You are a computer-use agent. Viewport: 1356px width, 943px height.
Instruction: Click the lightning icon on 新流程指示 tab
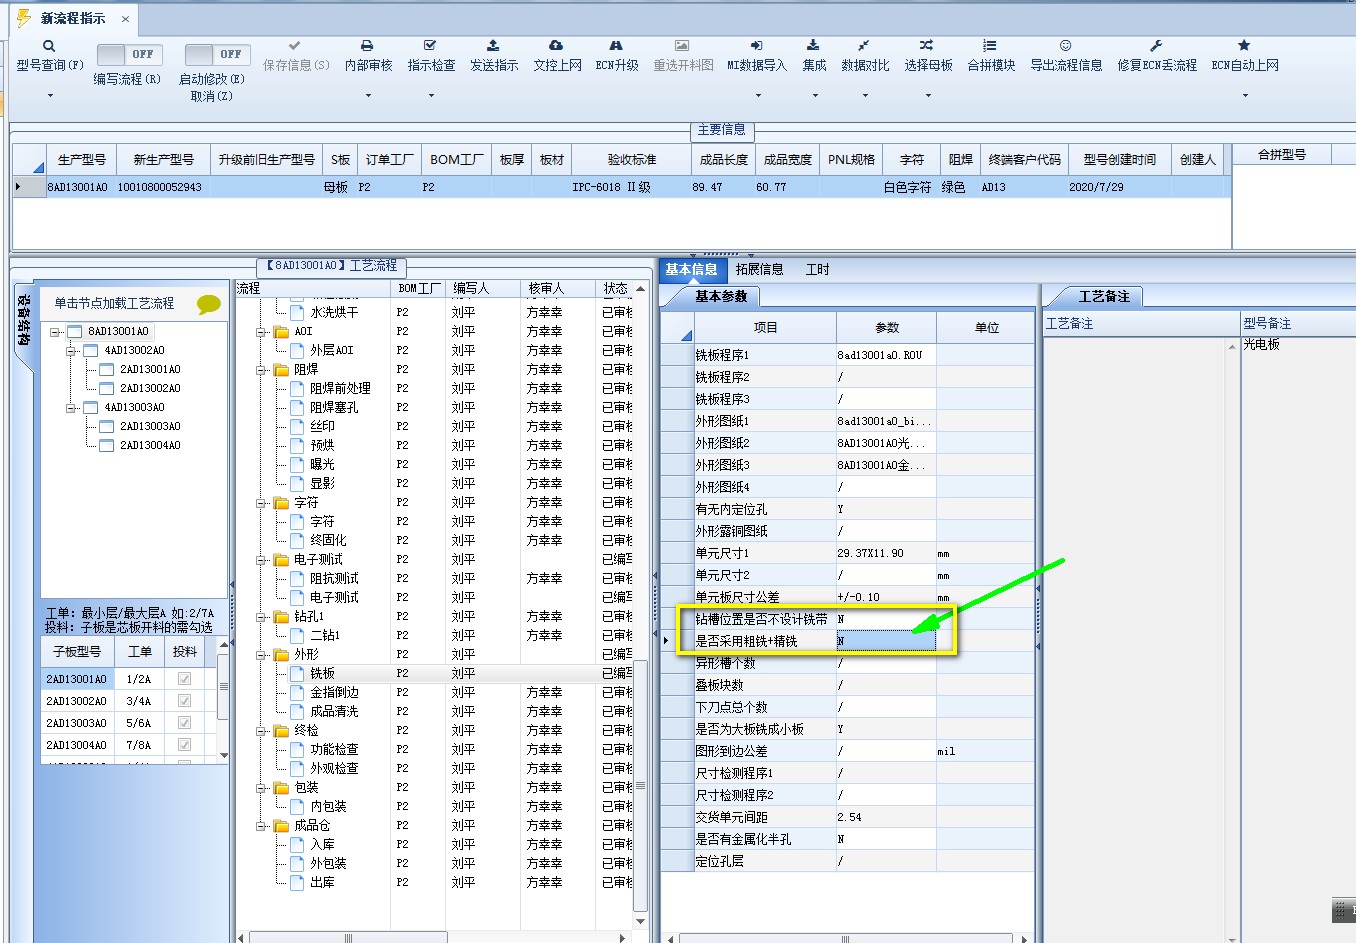[23, 18]
